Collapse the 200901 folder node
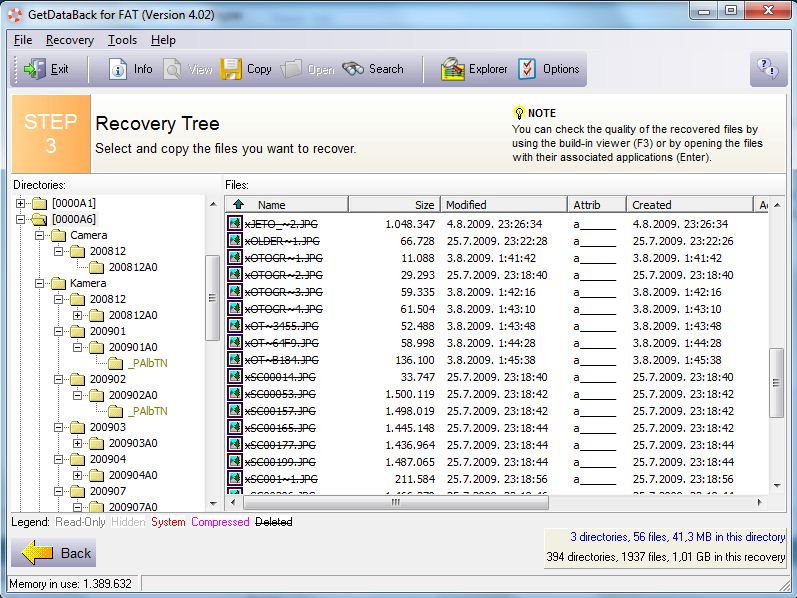Image resolution: width=797 pixels, height=598 pixels. (x=58, y=332)
